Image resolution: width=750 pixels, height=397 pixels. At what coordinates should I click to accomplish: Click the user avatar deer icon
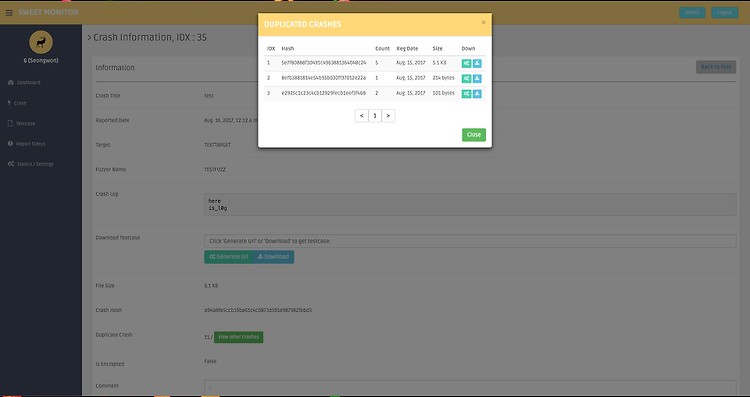pos(41,42)
